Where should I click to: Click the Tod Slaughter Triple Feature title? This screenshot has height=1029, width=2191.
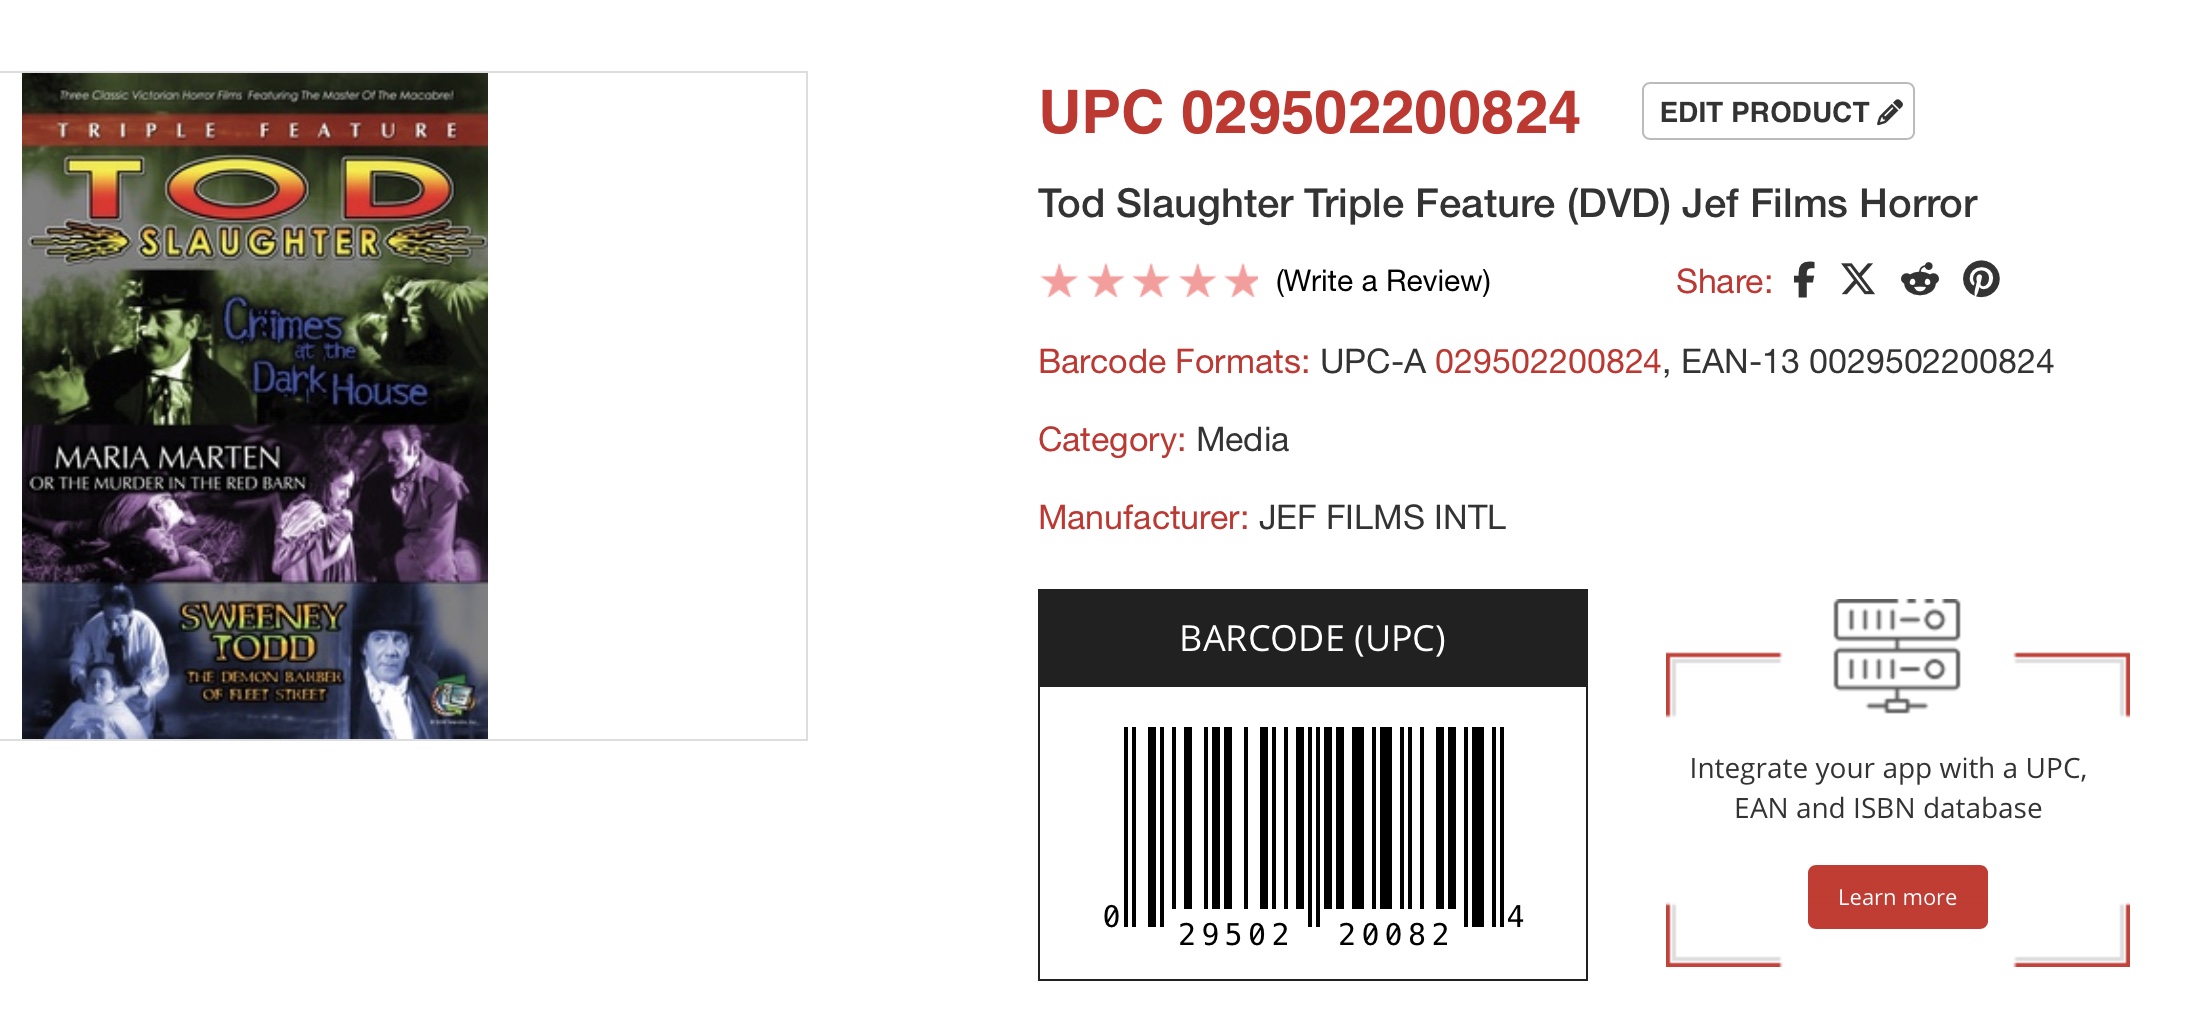pyautogui.click(x=1507, y=204)
